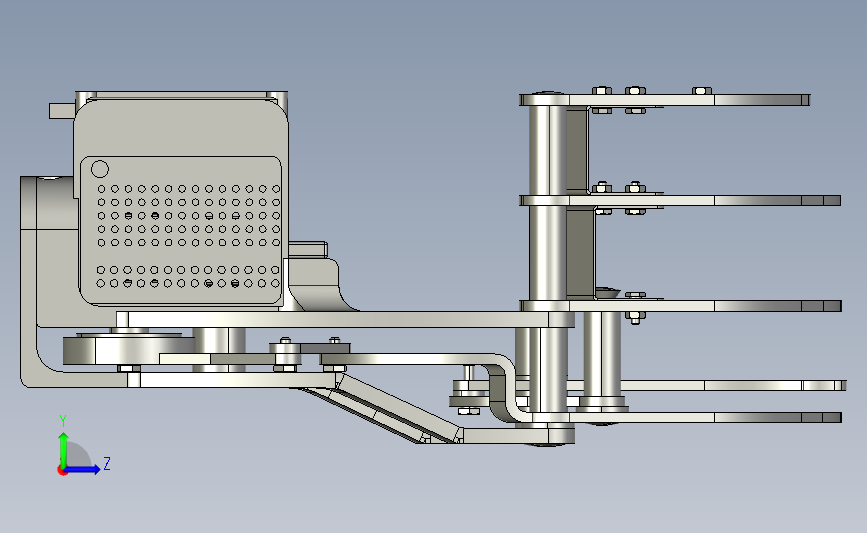Pick the lone hex nut on the top arm plate
This screenshot has width=867, height=533.
pyautogui.click(x=702, y=91)
